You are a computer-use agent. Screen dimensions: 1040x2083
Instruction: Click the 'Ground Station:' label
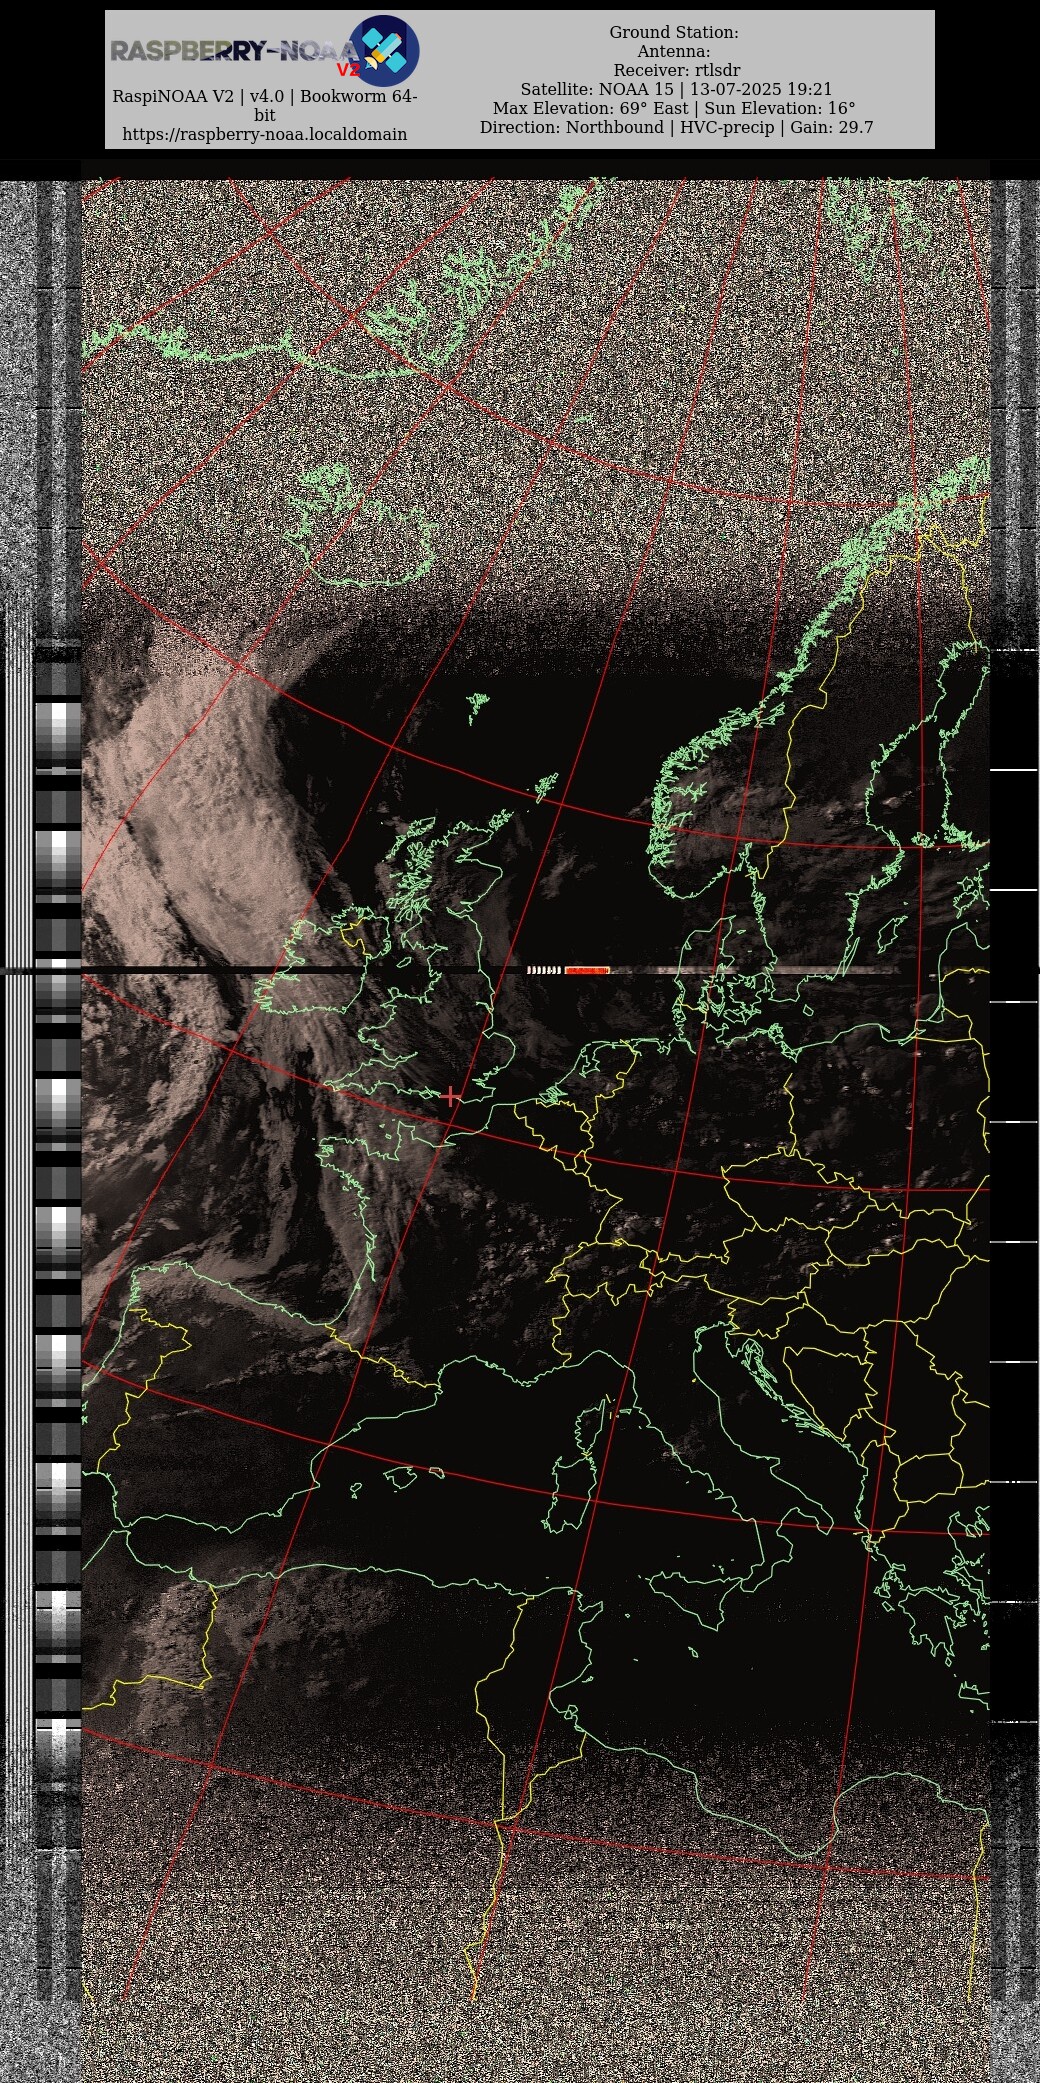pos(674,33)
